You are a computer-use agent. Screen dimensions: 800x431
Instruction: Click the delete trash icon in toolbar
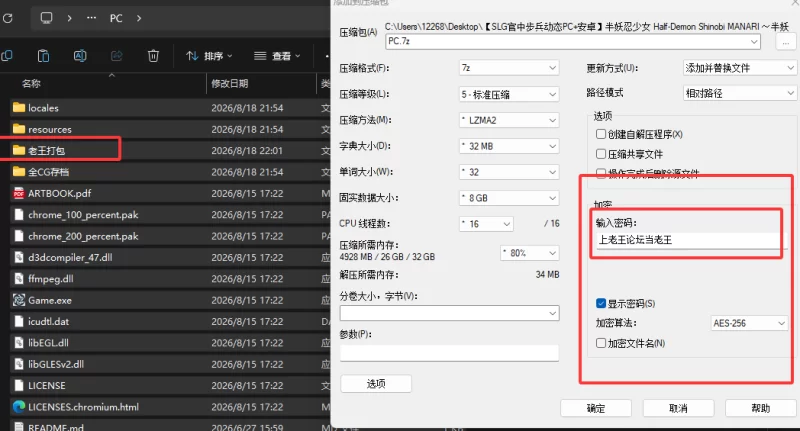(153, 56)
